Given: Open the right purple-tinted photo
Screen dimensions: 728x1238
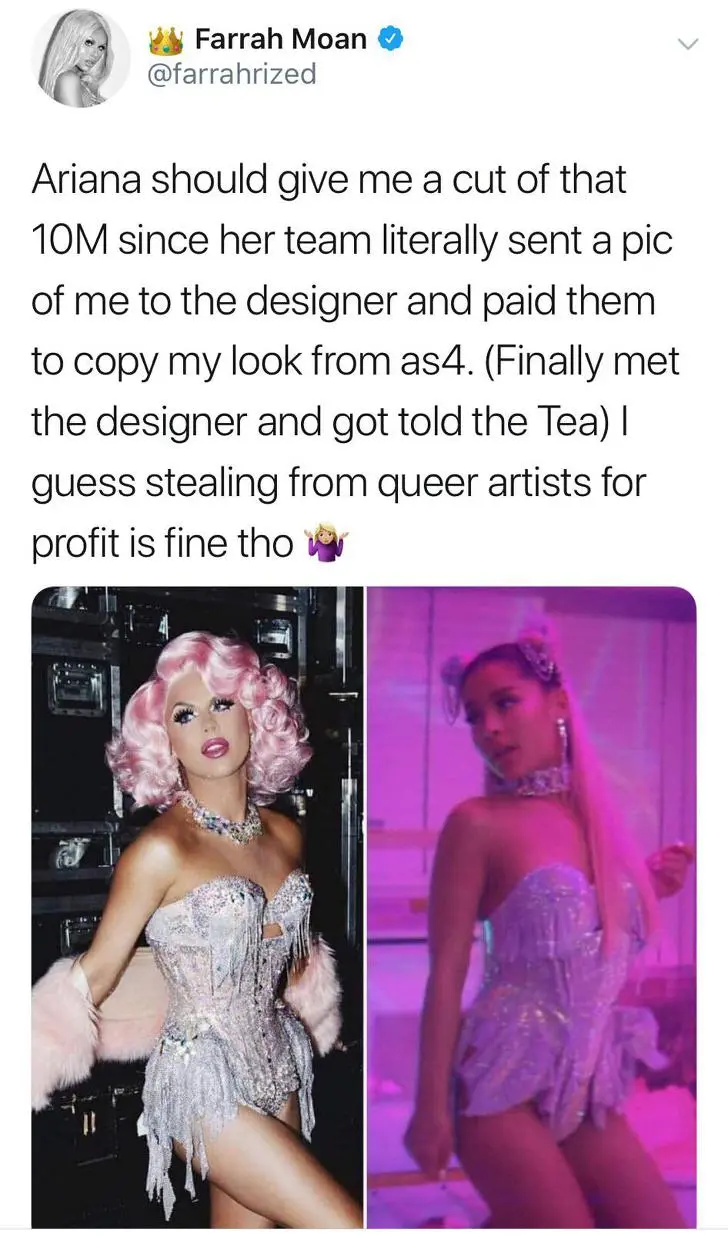Looking at the screenshot, I should (x=531, y=906).
